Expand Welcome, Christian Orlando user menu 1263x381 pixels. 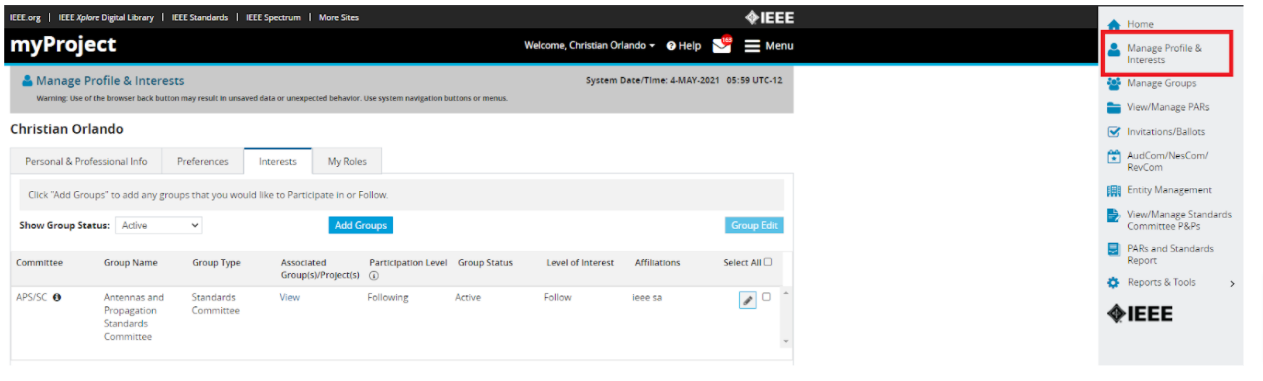coord(590,46)
